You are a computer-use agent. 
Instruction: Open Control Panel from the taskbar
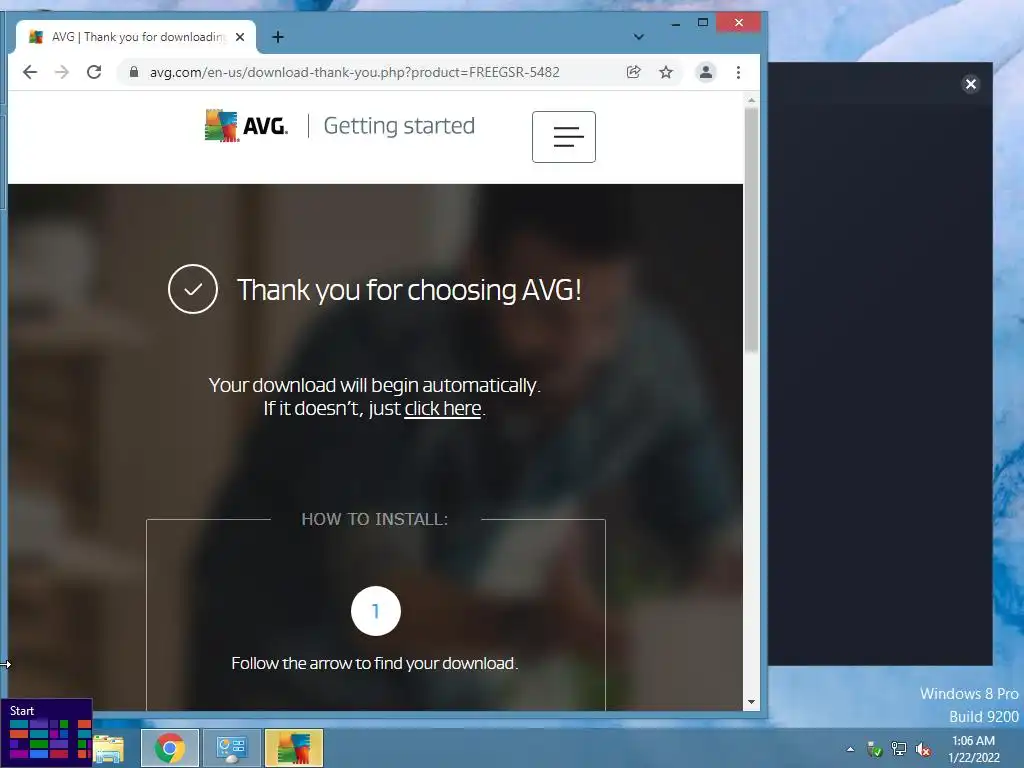tap(232, 748)
